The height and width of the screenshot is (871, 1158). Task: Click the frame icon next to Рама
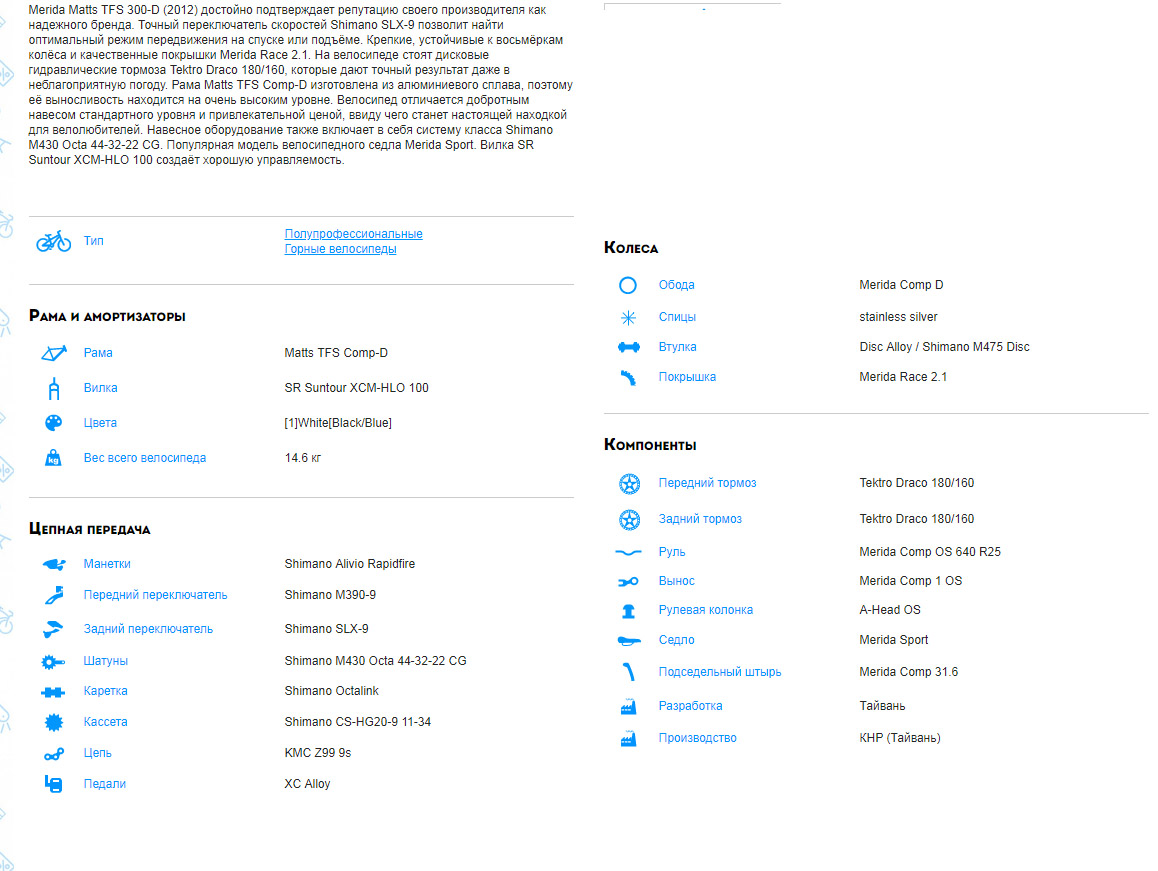[54, 353]
